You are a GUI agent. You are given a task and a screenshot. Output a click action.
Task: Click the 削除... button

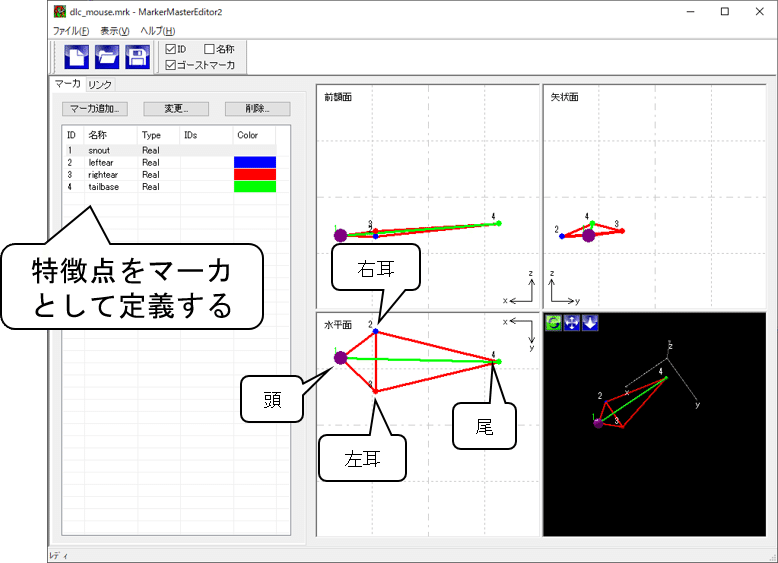(258, 109)
